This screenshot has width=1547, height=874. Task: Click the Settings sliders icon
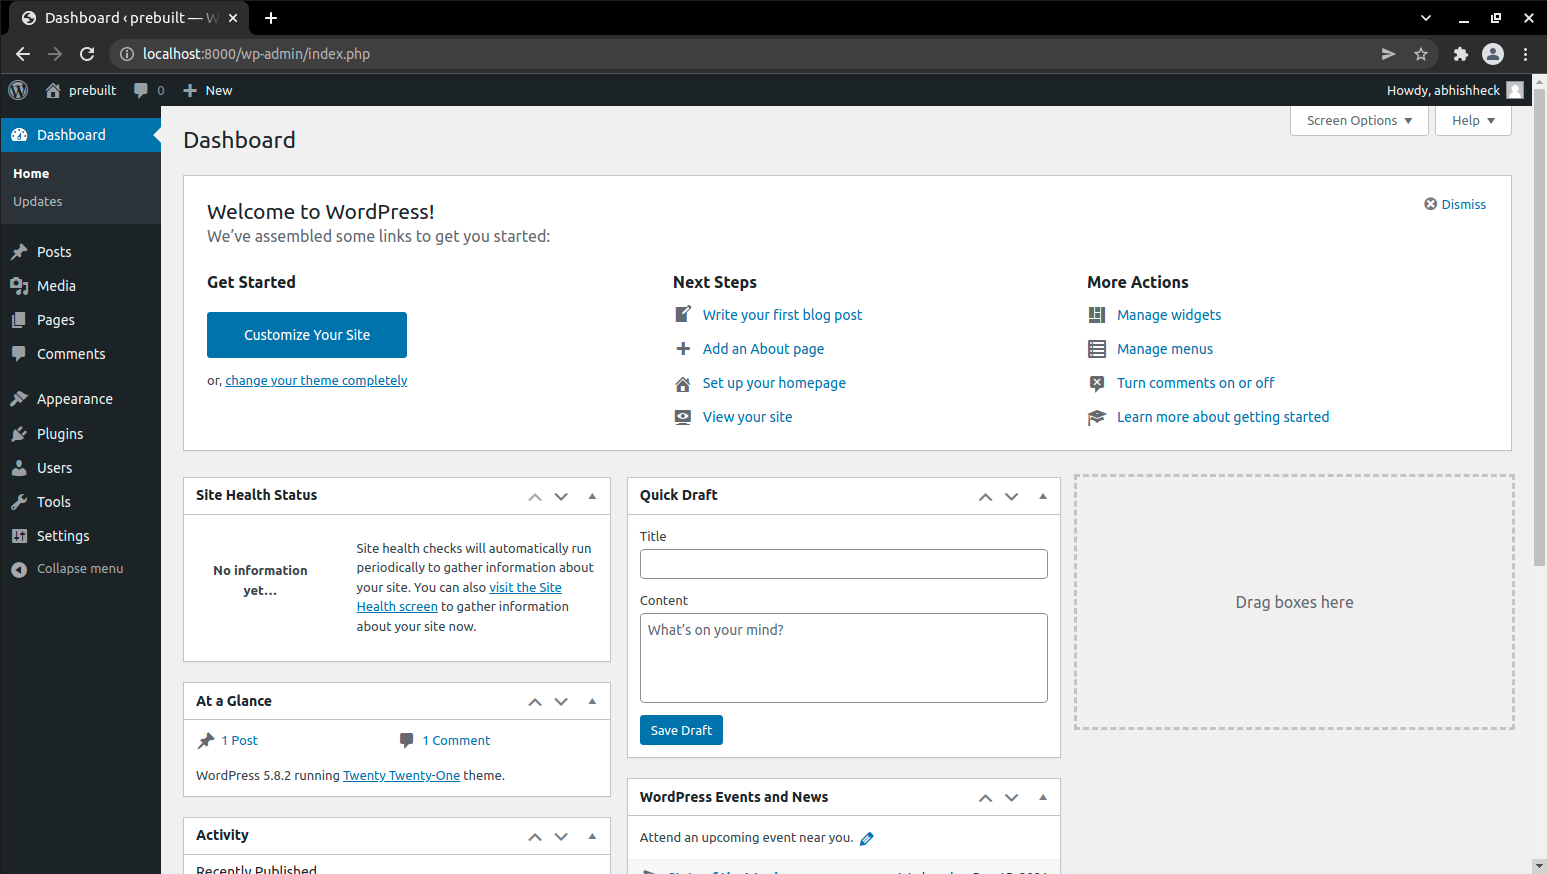point(19,536)
